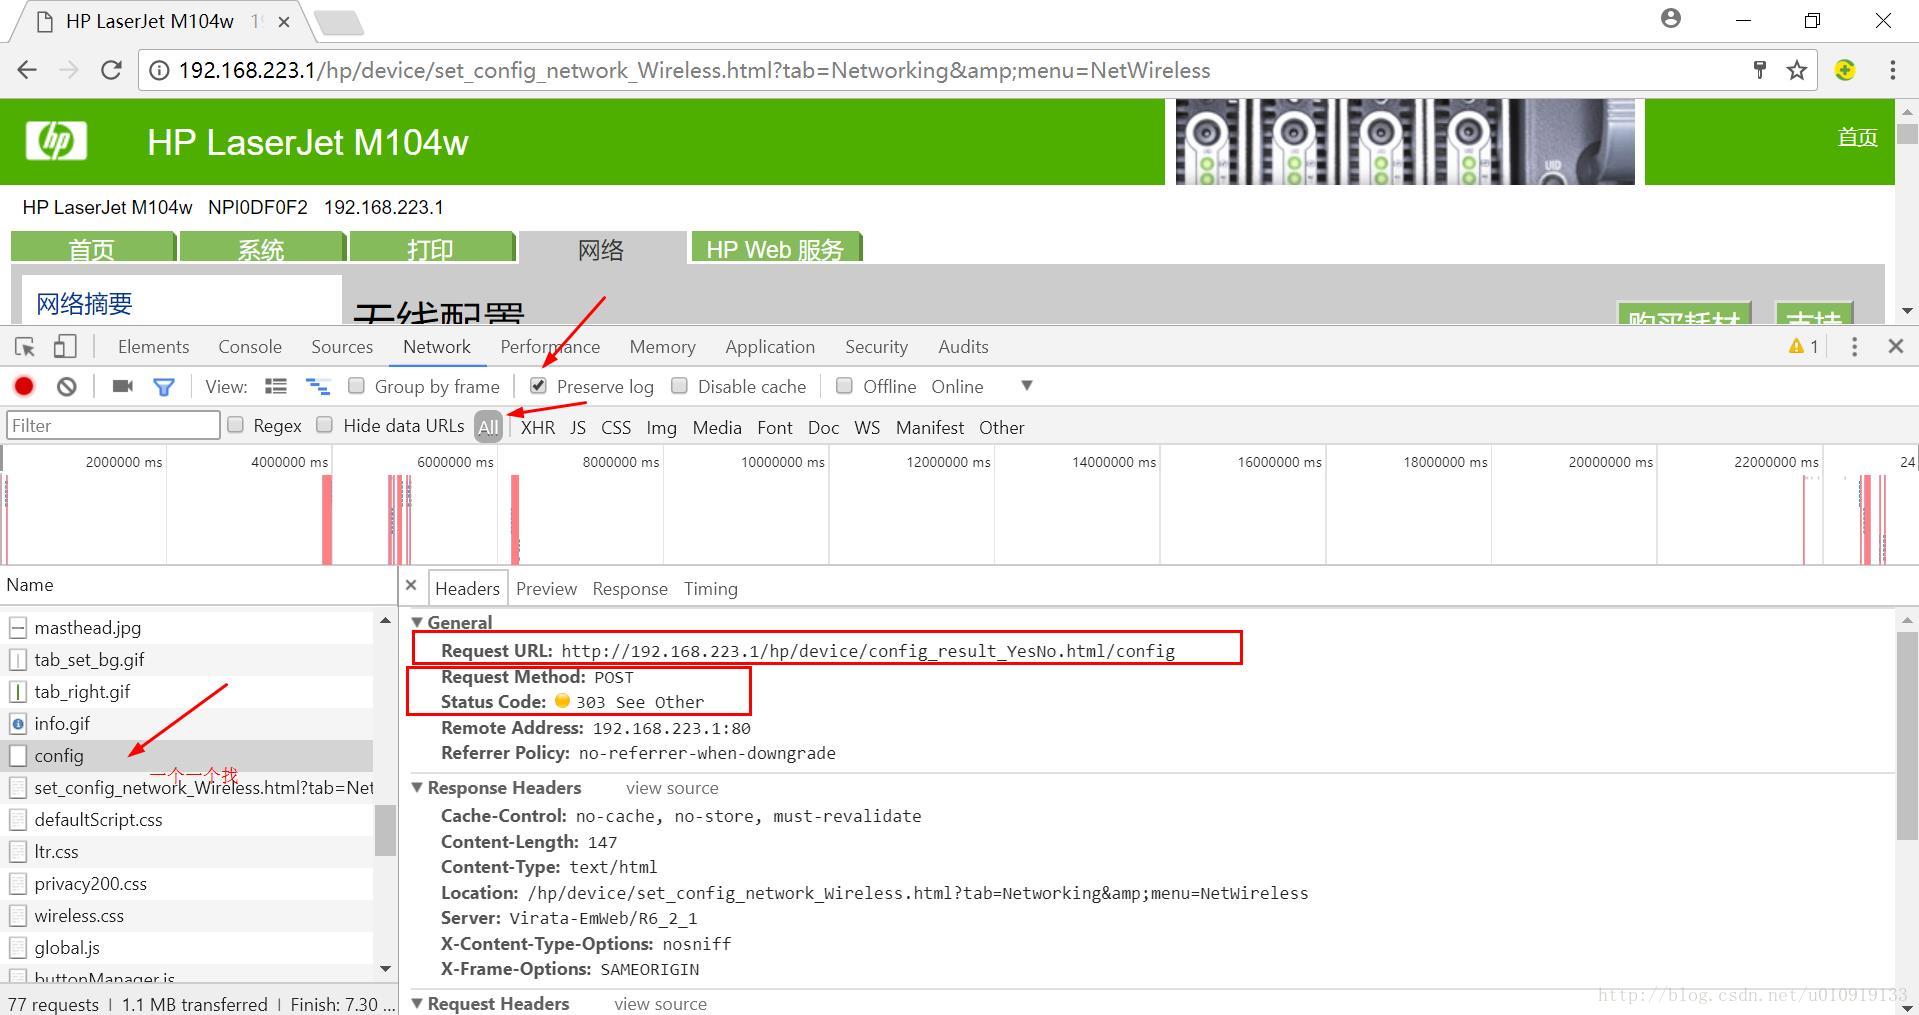The image size is (1919, 1015).
Task: Enable the Regex filter checkbox
Action: 235,424
